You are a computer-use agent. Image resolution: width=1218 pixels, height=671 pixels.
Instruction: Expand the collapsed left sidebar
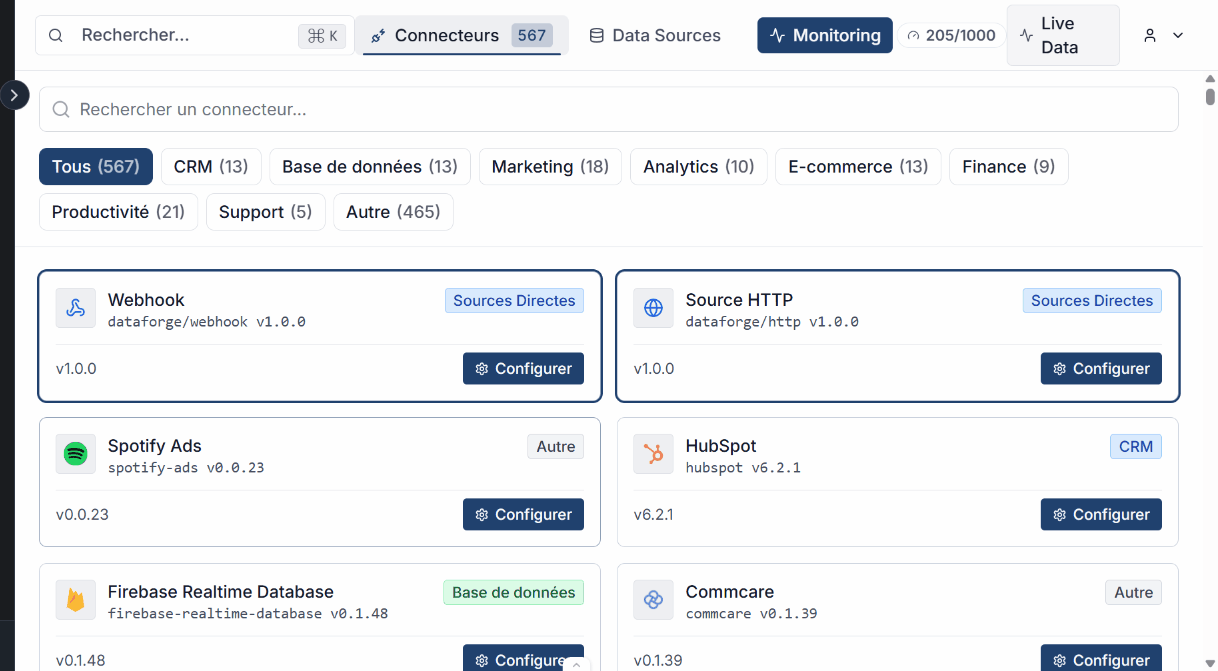pyautogui.click(x=14, y=94)
